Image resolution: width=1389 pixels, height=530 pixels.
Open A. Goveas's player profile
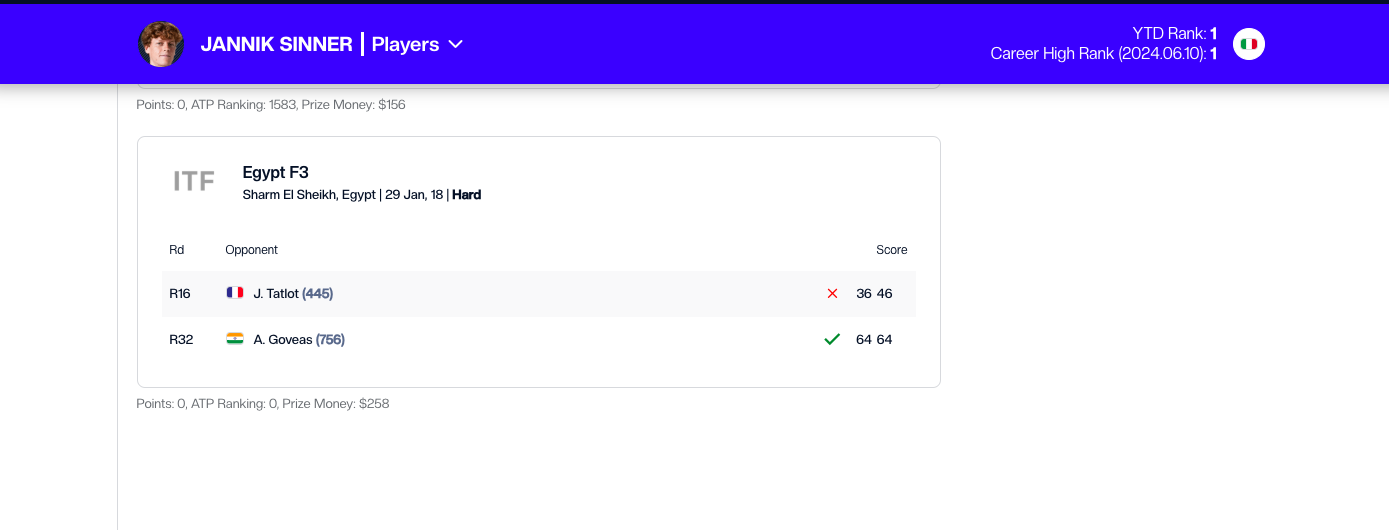click(282, 340)
